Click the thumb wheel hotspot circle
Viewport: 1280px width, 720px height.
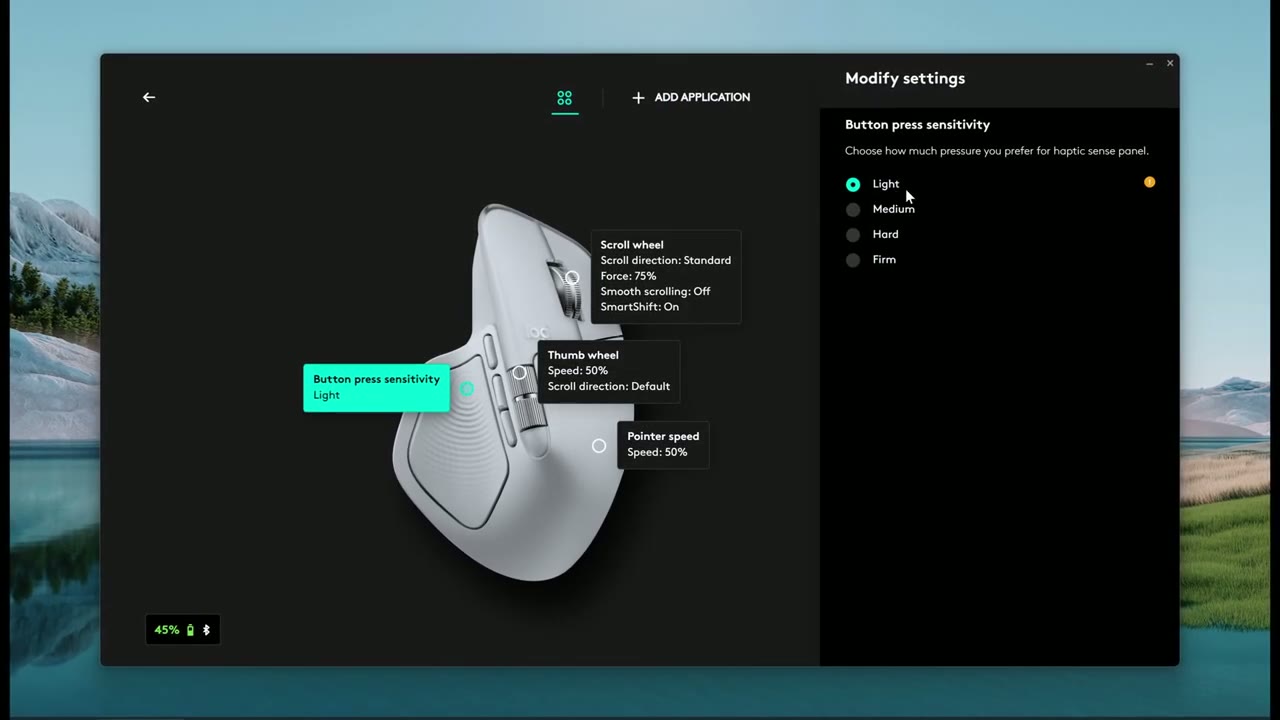point(519,372)
